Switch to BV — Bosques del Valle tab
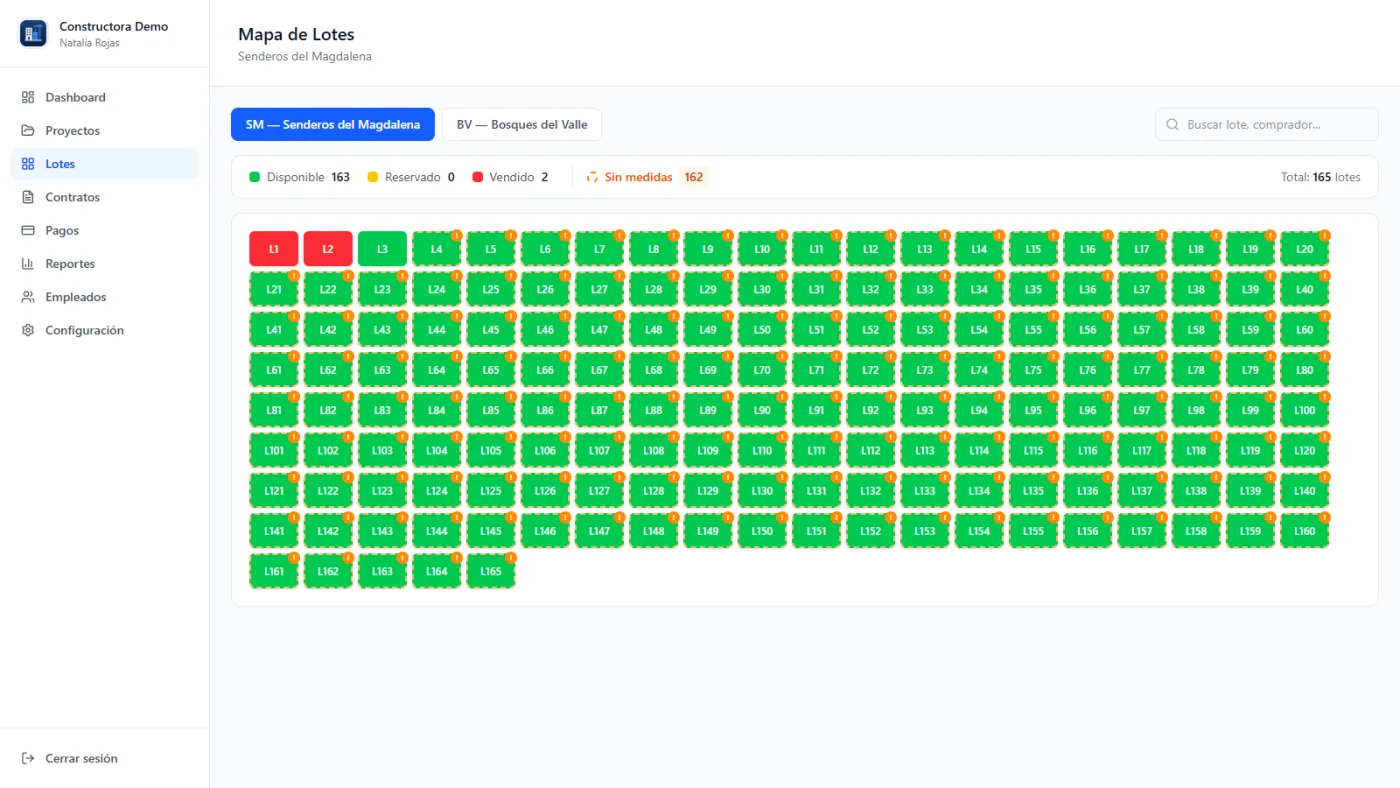Screen dimensions: 1400x788 522,125
